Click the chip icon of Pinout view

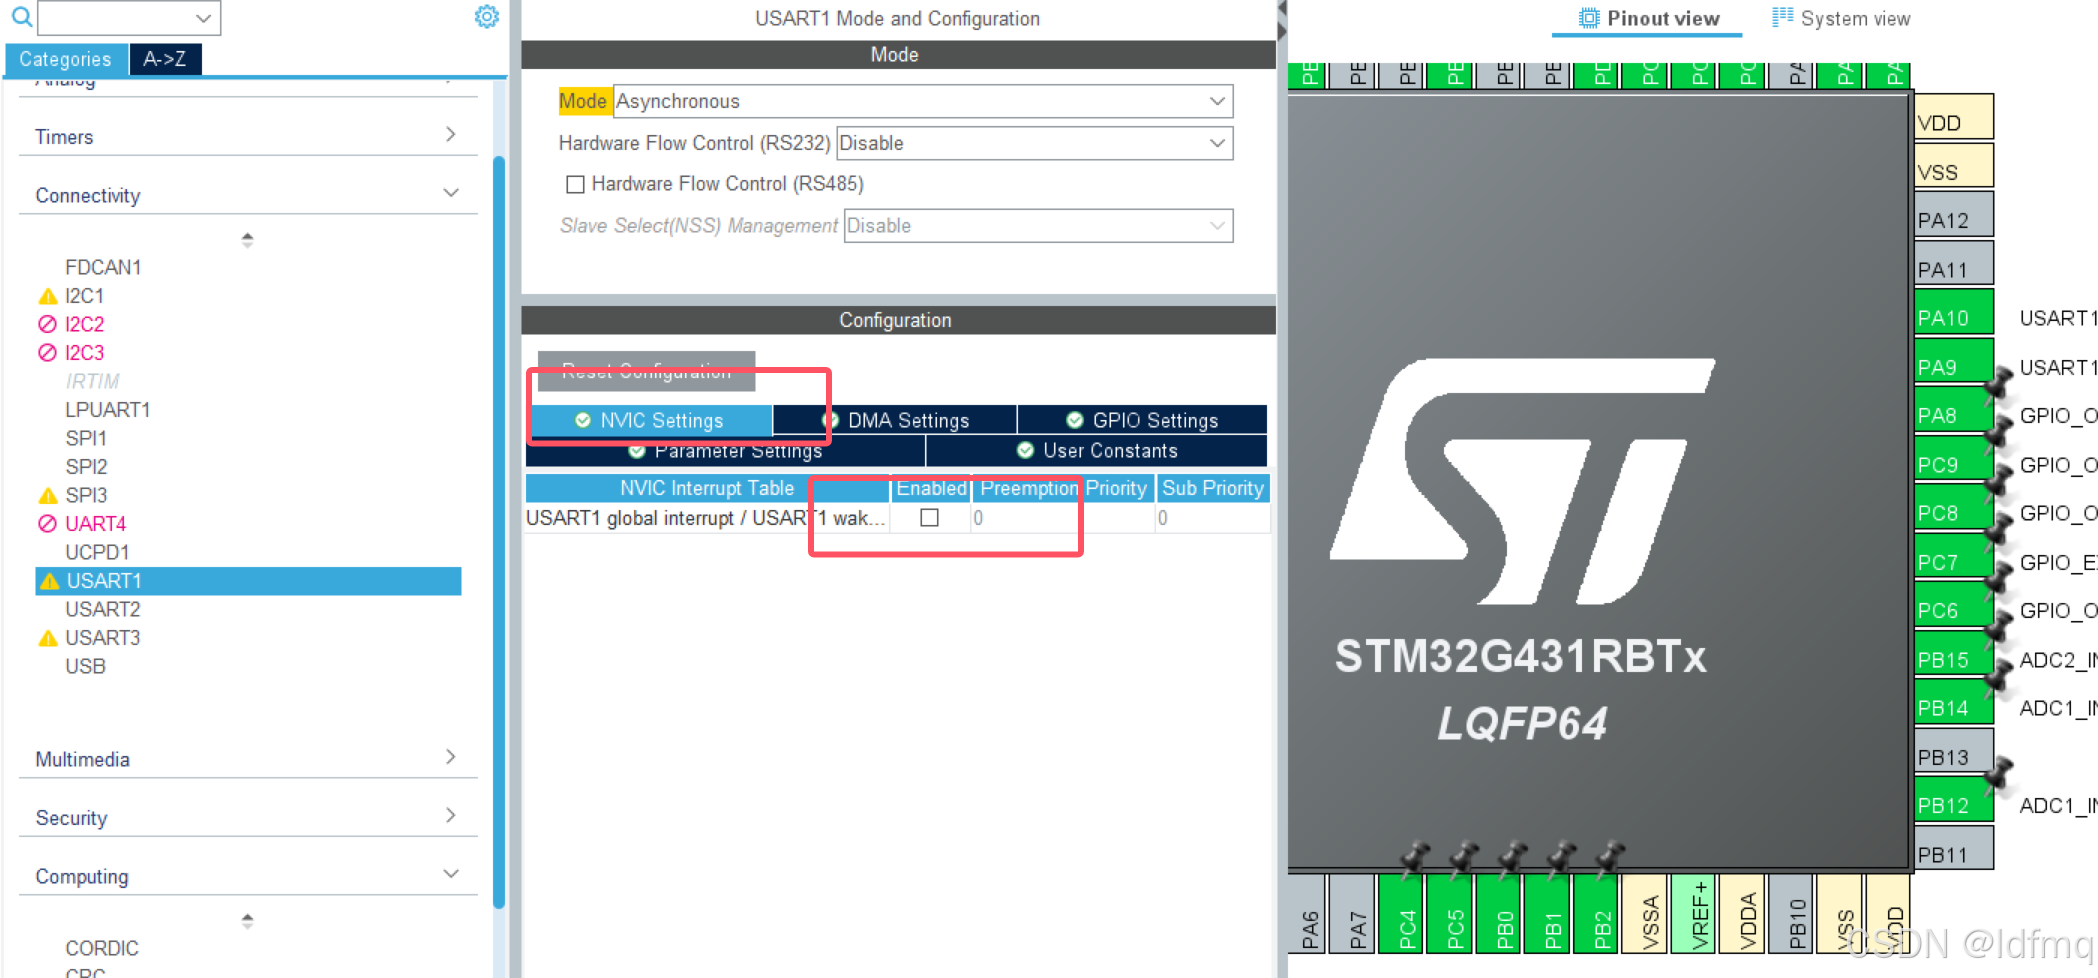1588,18
